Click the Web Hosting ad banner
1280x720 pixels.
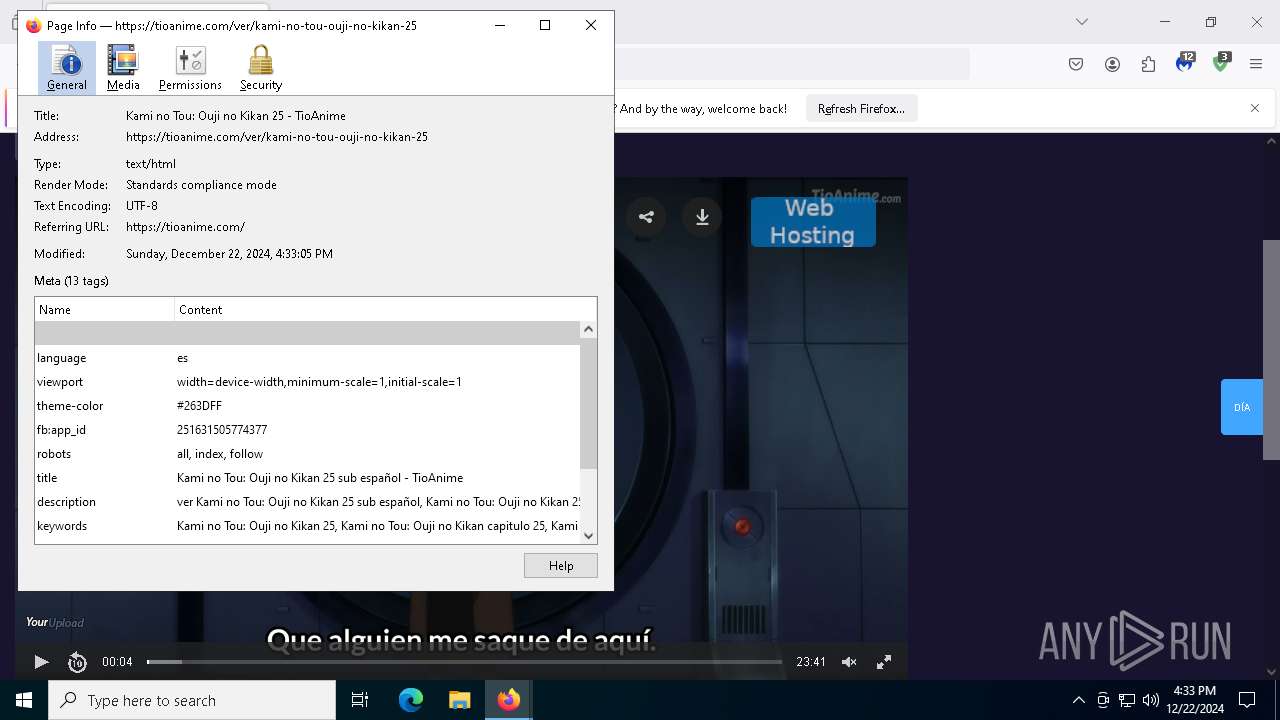[813, 222]
